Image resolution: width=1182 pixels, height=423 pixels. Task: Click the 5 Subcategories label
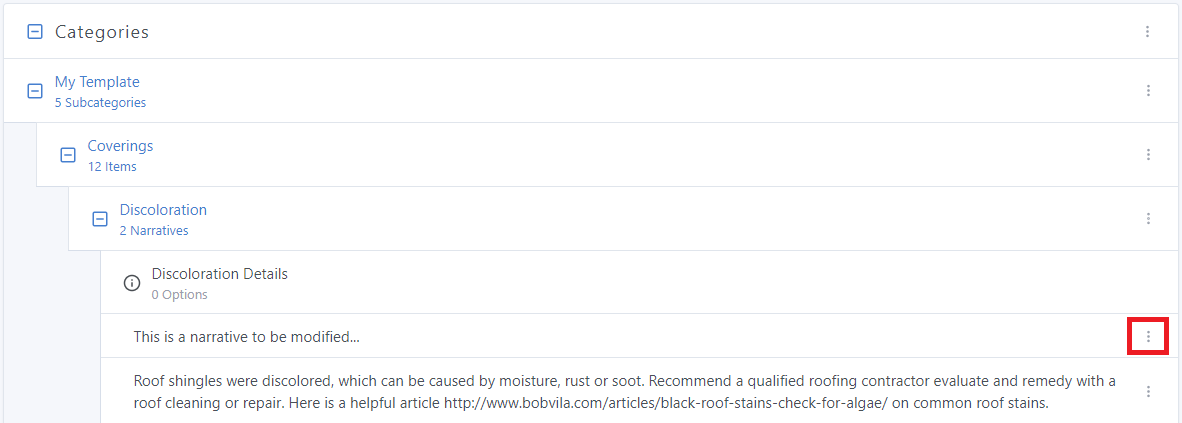tap(100, 103)
